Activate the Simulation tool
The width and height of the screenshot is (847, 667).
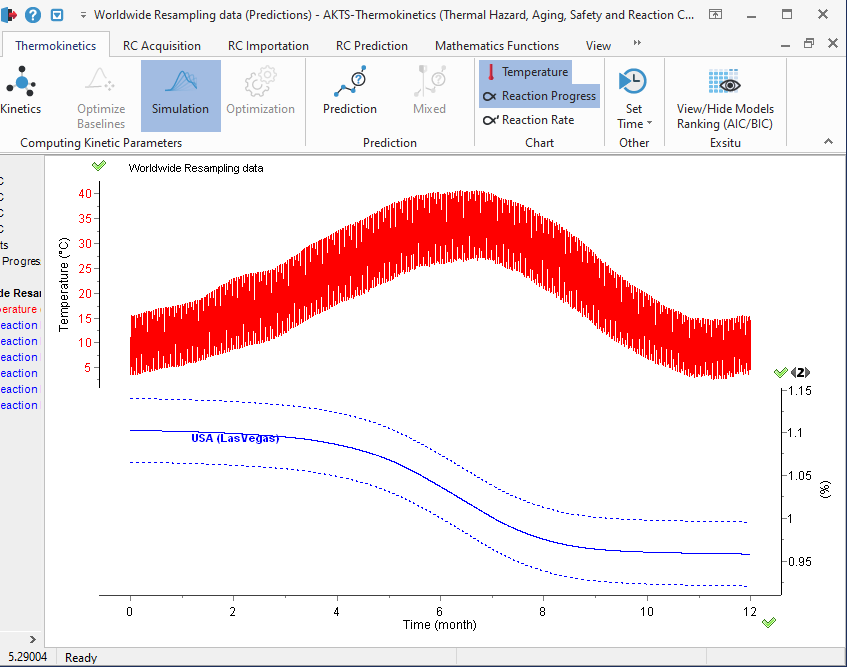pos(180,95)
